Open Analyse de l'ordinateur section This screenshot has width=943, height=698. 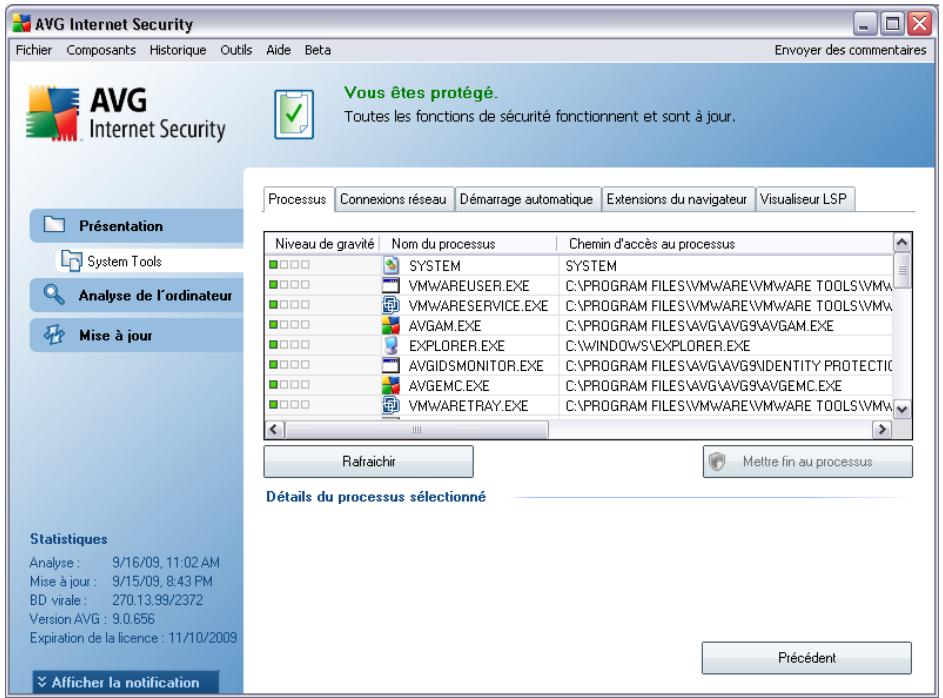(137, 295)
